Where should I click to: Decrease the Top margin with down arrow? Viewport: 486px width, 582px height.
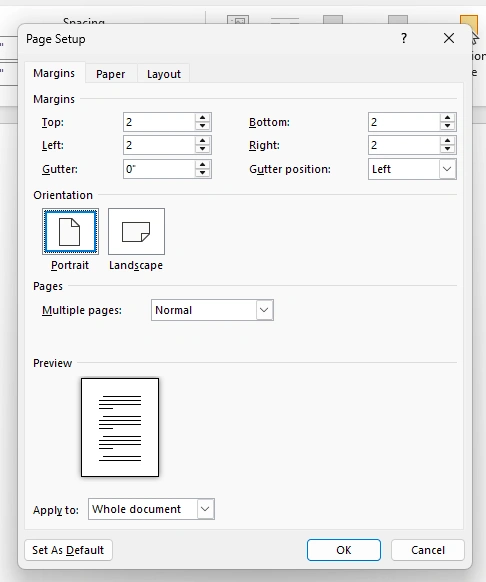coord(202,126)
